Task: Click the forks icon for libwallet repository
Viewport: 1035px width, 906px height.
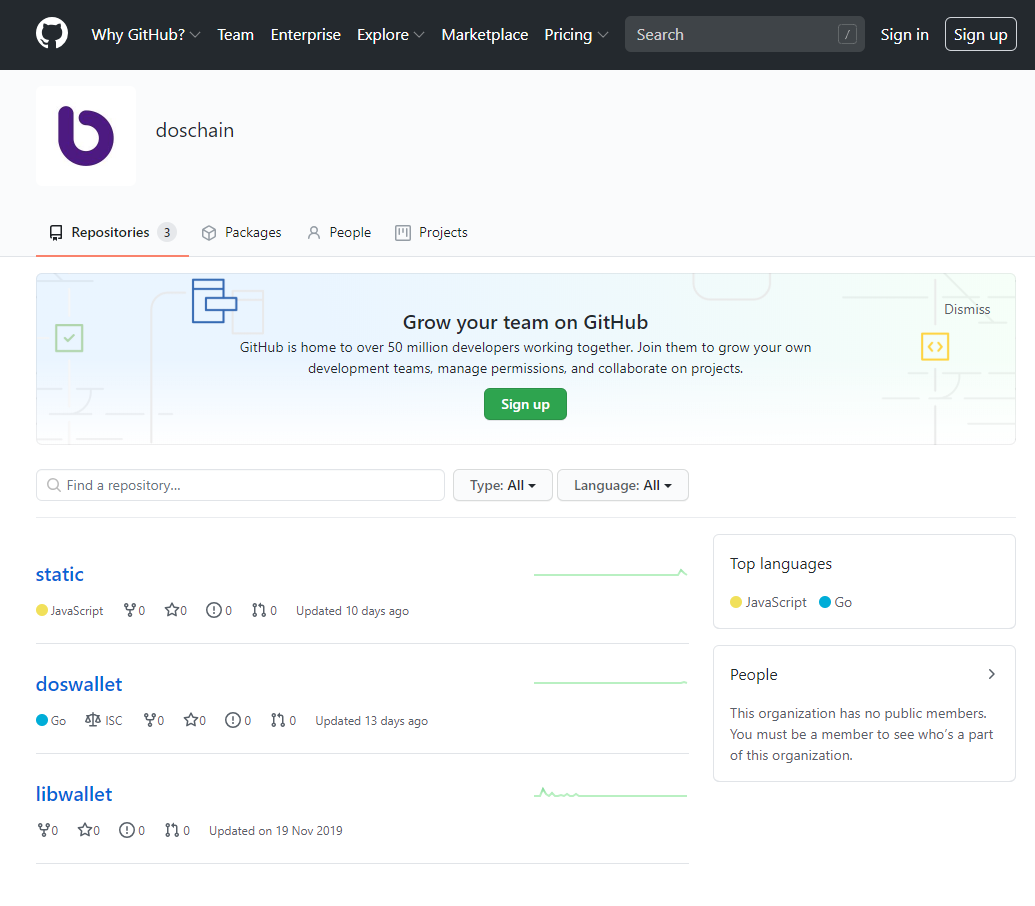Action: [x=44, y=830]
